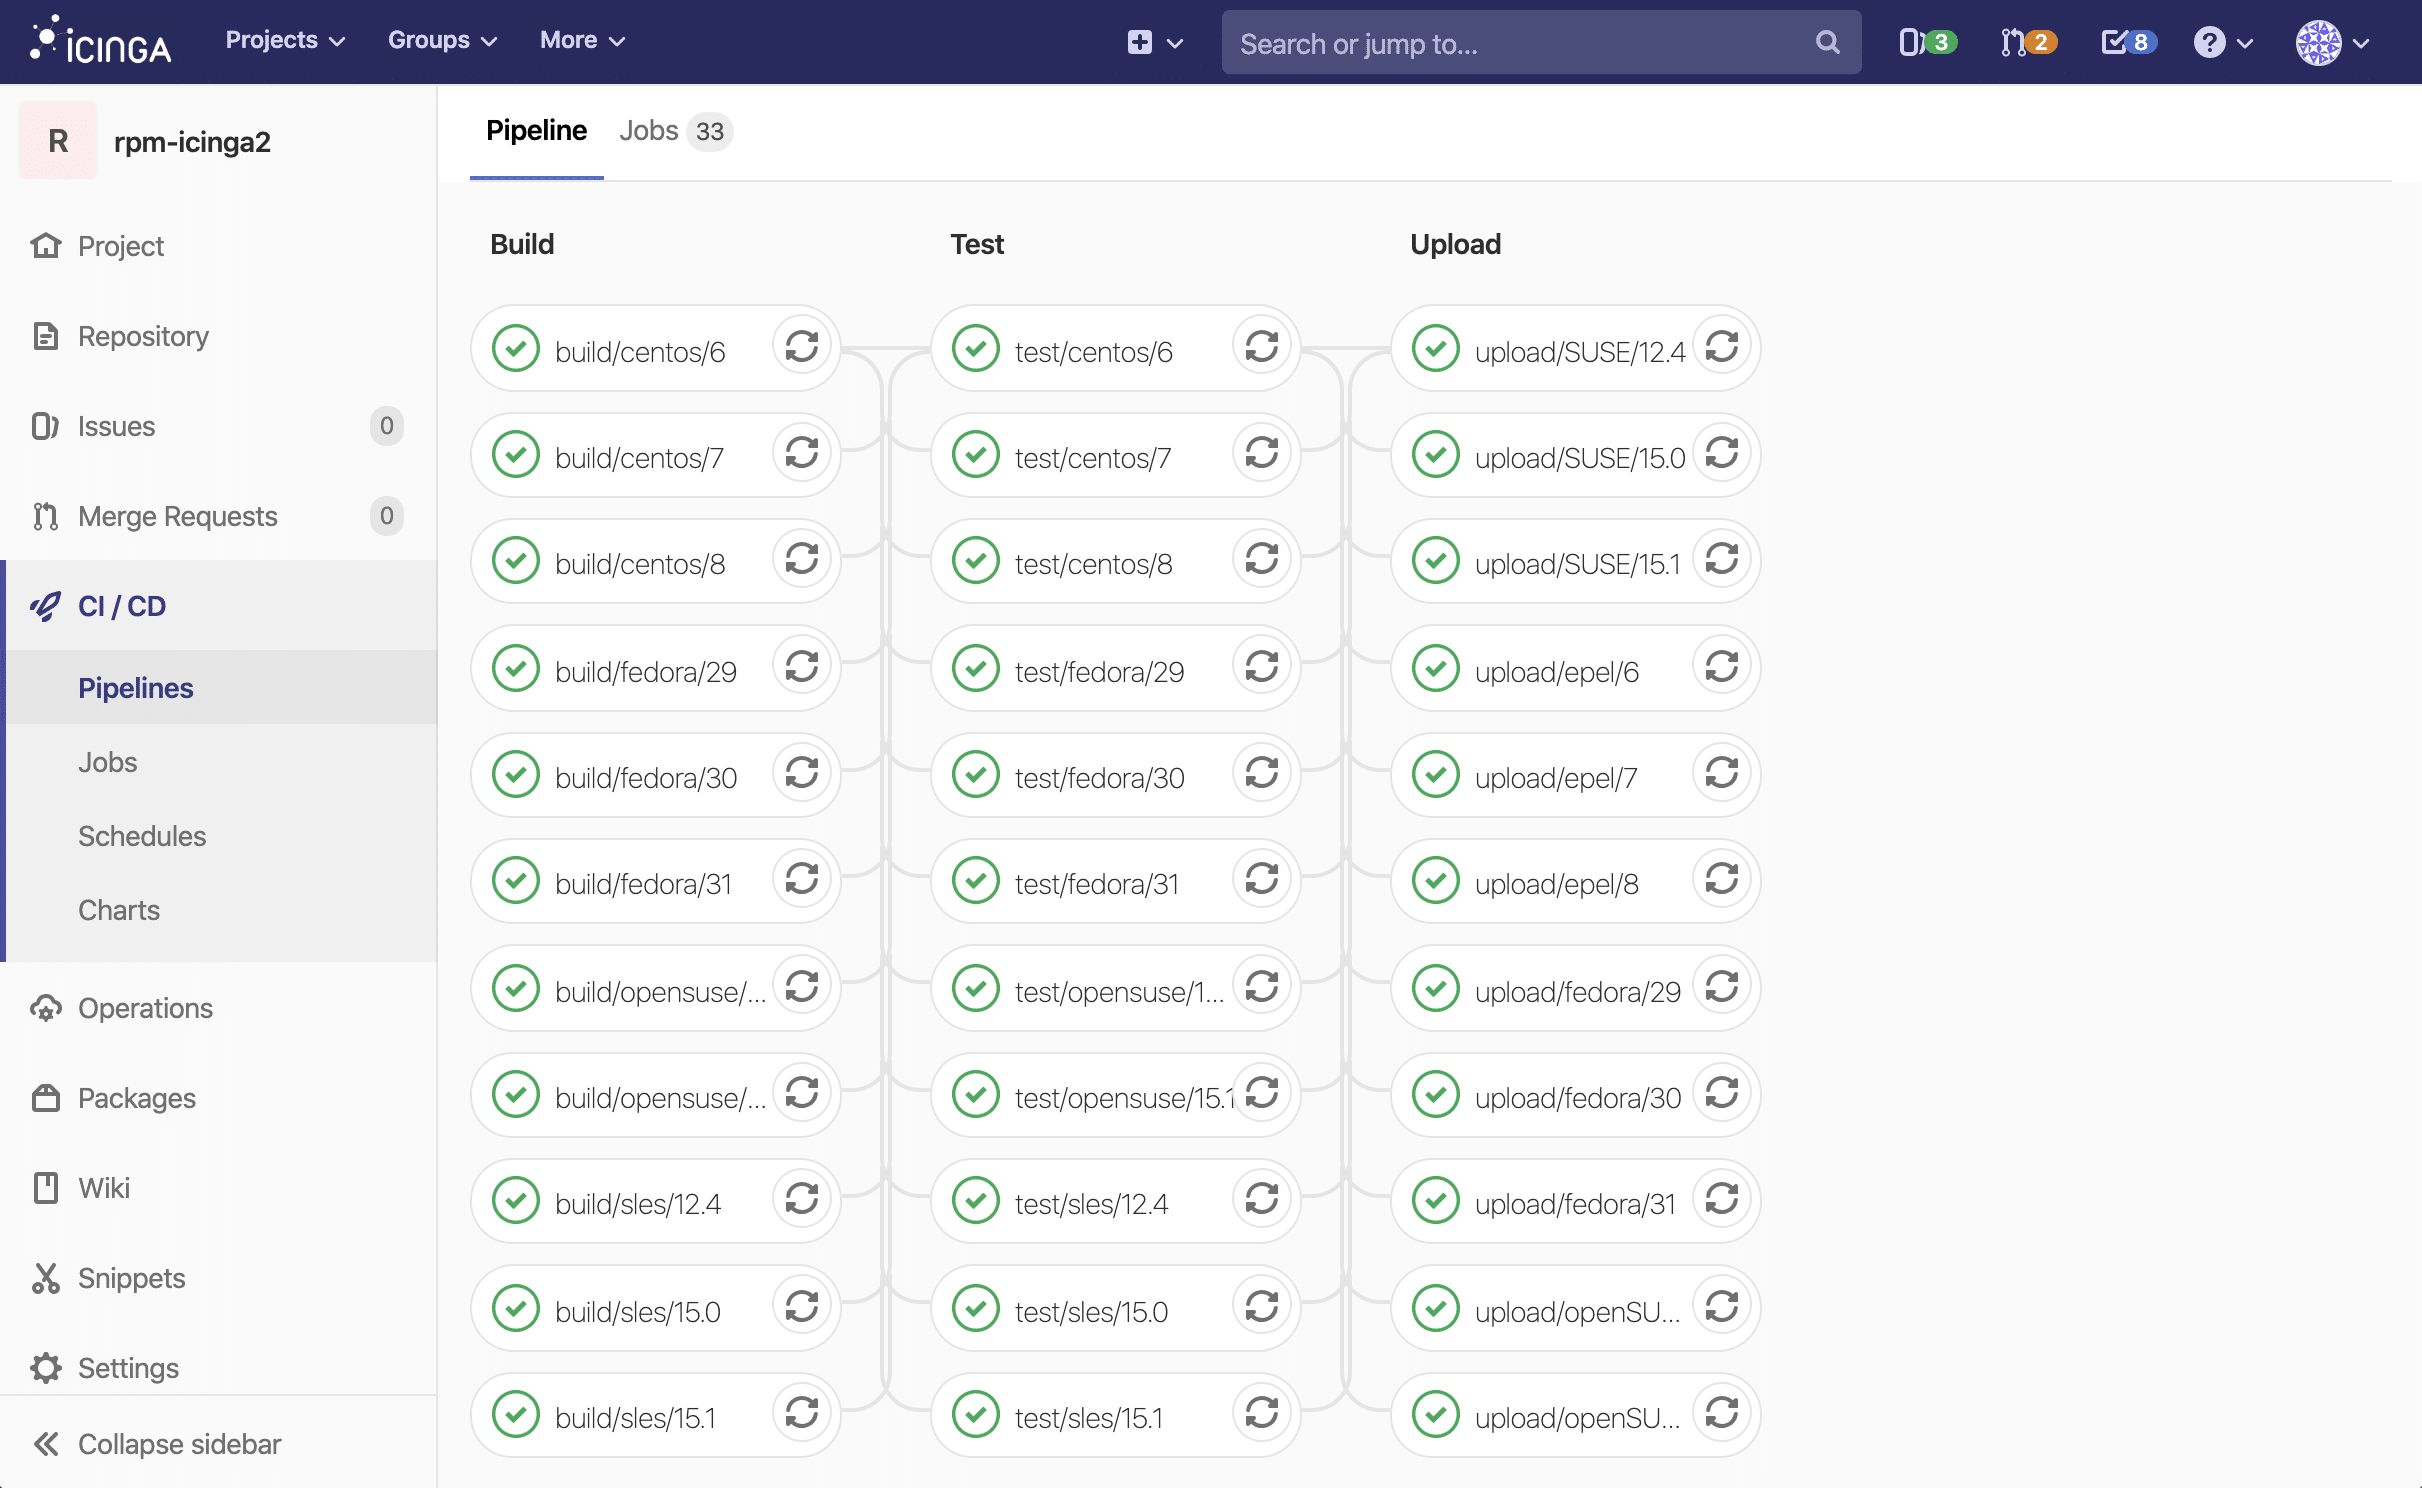The width and height of the screenshot is (2422, 1488).
Task: Retry the build/centos/6 job
Action: (802, 347)
